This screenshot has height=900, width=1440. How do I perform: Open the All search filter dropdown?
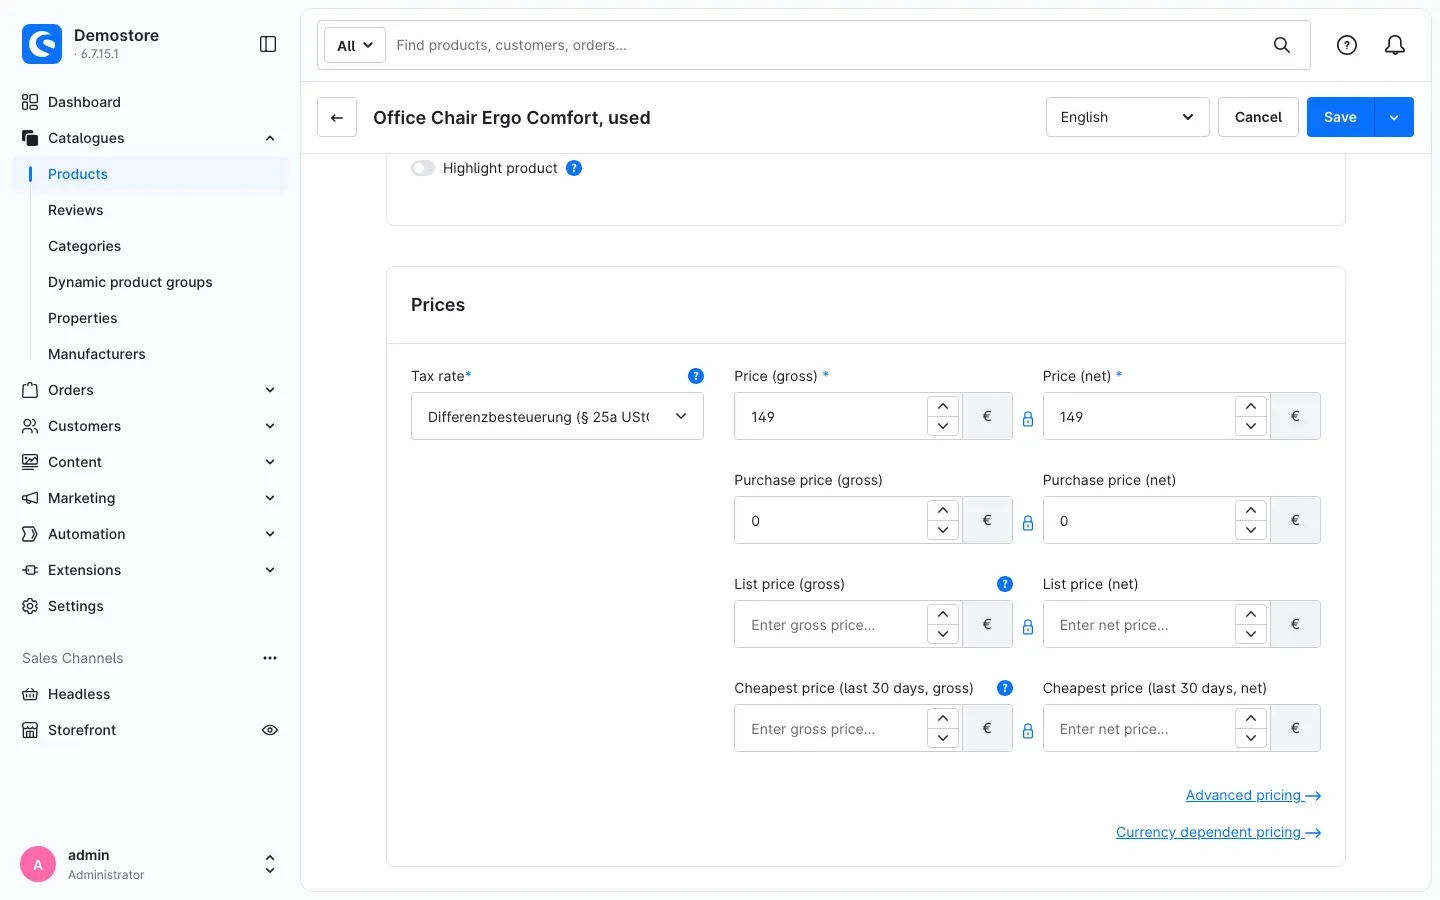coord(355,45)
